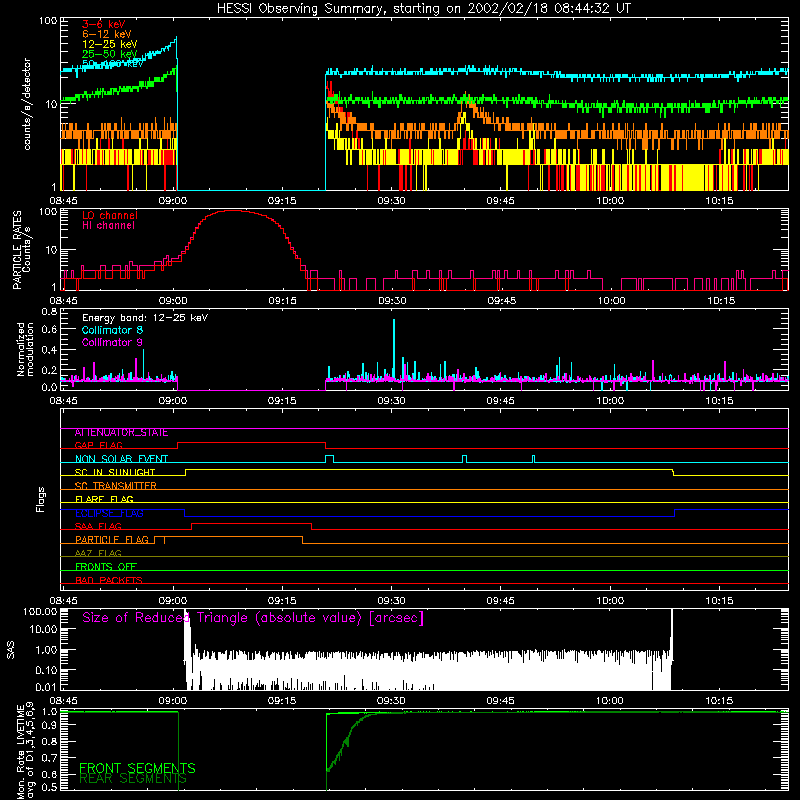Screen dimensions: 800x800
Task: Select the green 25-50 keV legend label
Action: [x=109, y=54]
